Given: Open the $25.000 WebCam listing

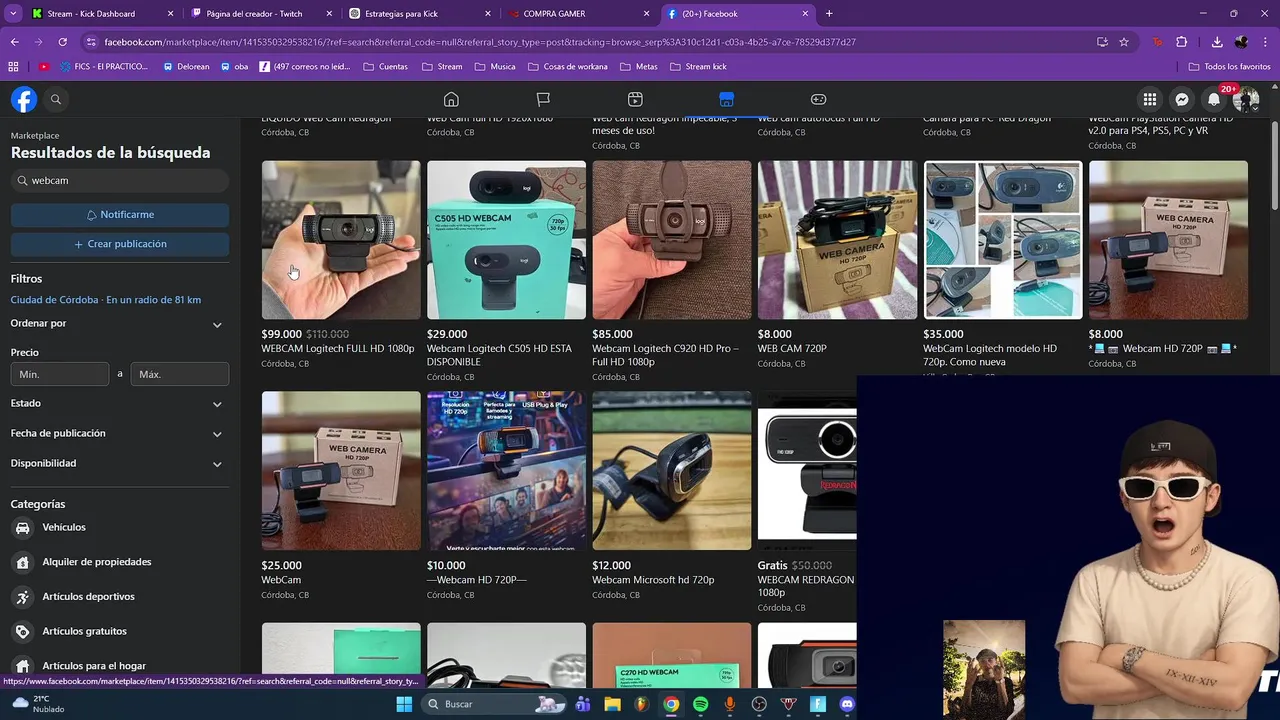Looking at the screenshot, I should [x=341, y=495].
